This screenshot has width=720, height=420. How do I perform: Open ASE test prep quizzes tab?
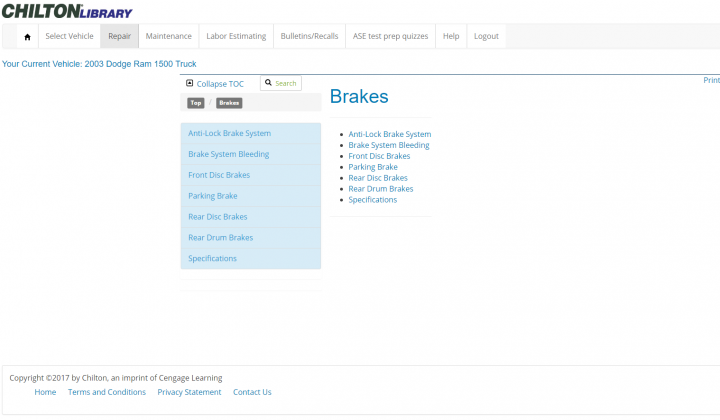pos(390,36)
